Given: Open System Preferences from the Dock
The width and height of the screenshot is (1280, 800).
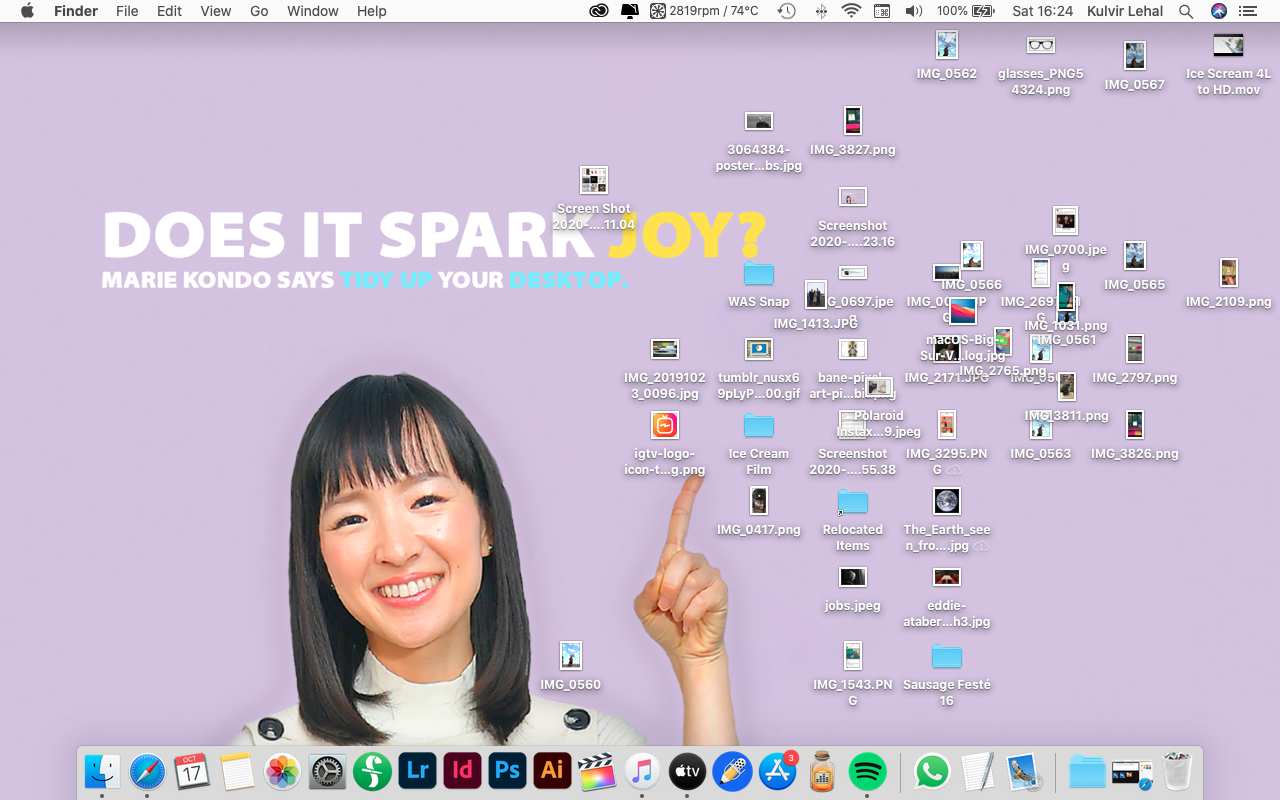Looking at the screenshot, I should [327, 771].
